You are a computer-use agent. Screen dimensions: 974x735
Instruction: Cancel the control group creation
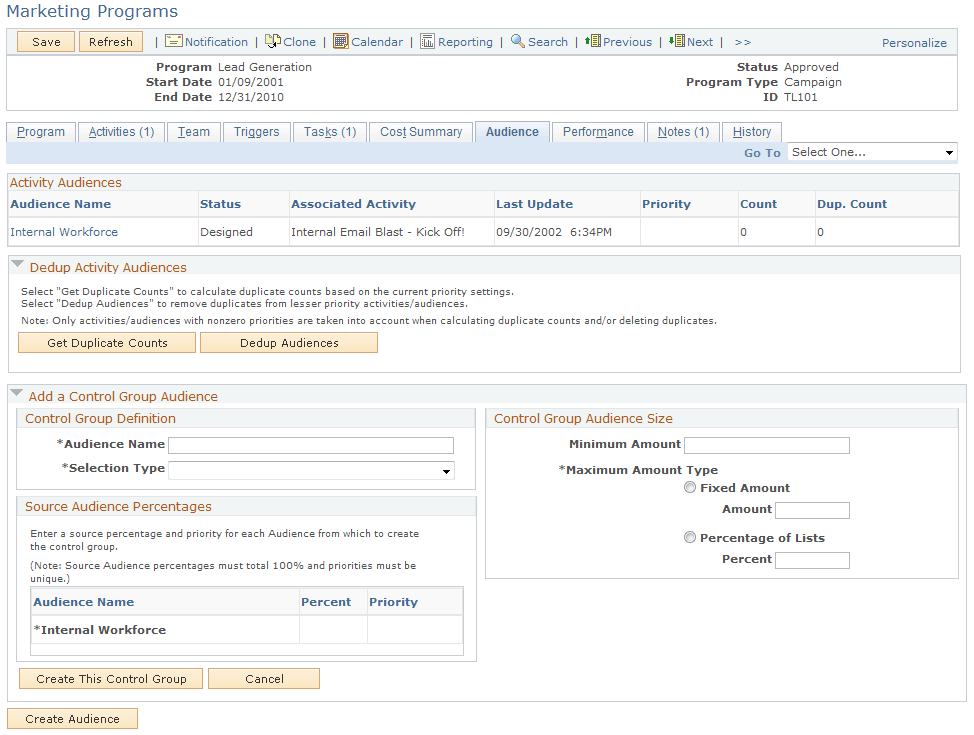264,679
